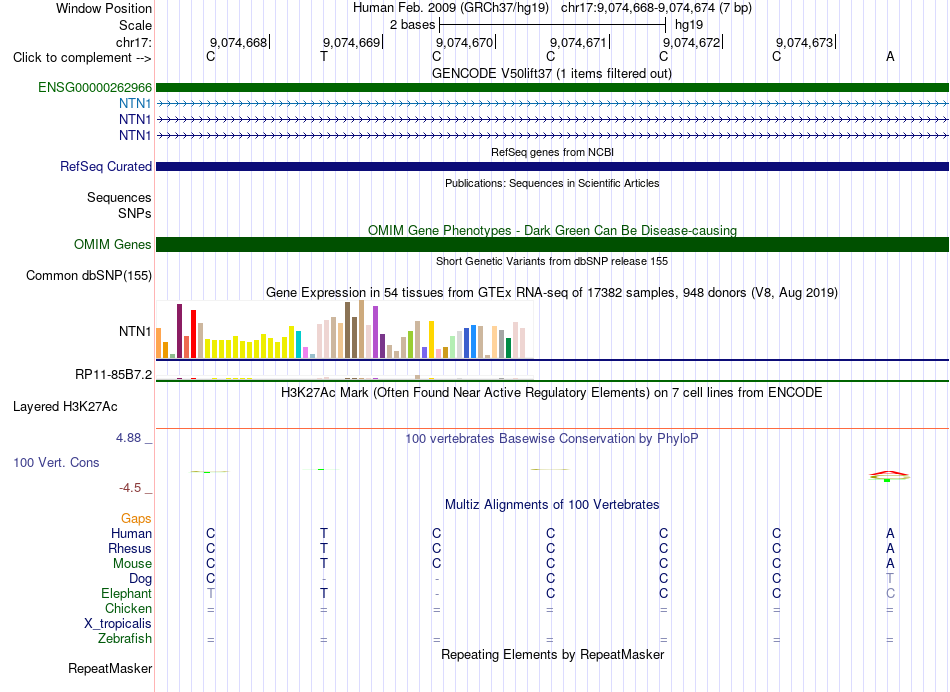Viewport: 950px width, 692px height.
Task: Click the position label 9,074,671
Action: pyautogui.click(x=578, y=42)
